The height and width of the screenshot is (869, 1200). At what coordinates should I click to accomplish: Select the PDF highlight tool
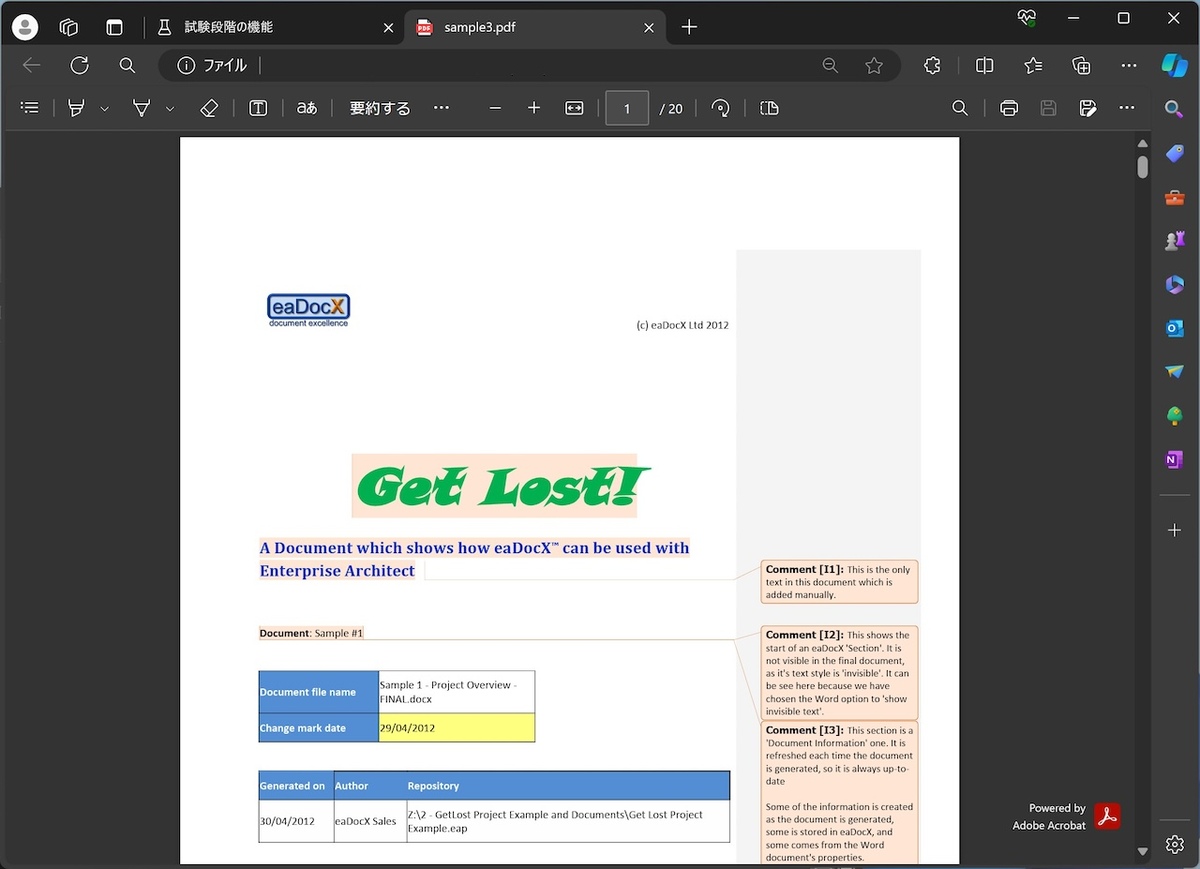point(76,108)
